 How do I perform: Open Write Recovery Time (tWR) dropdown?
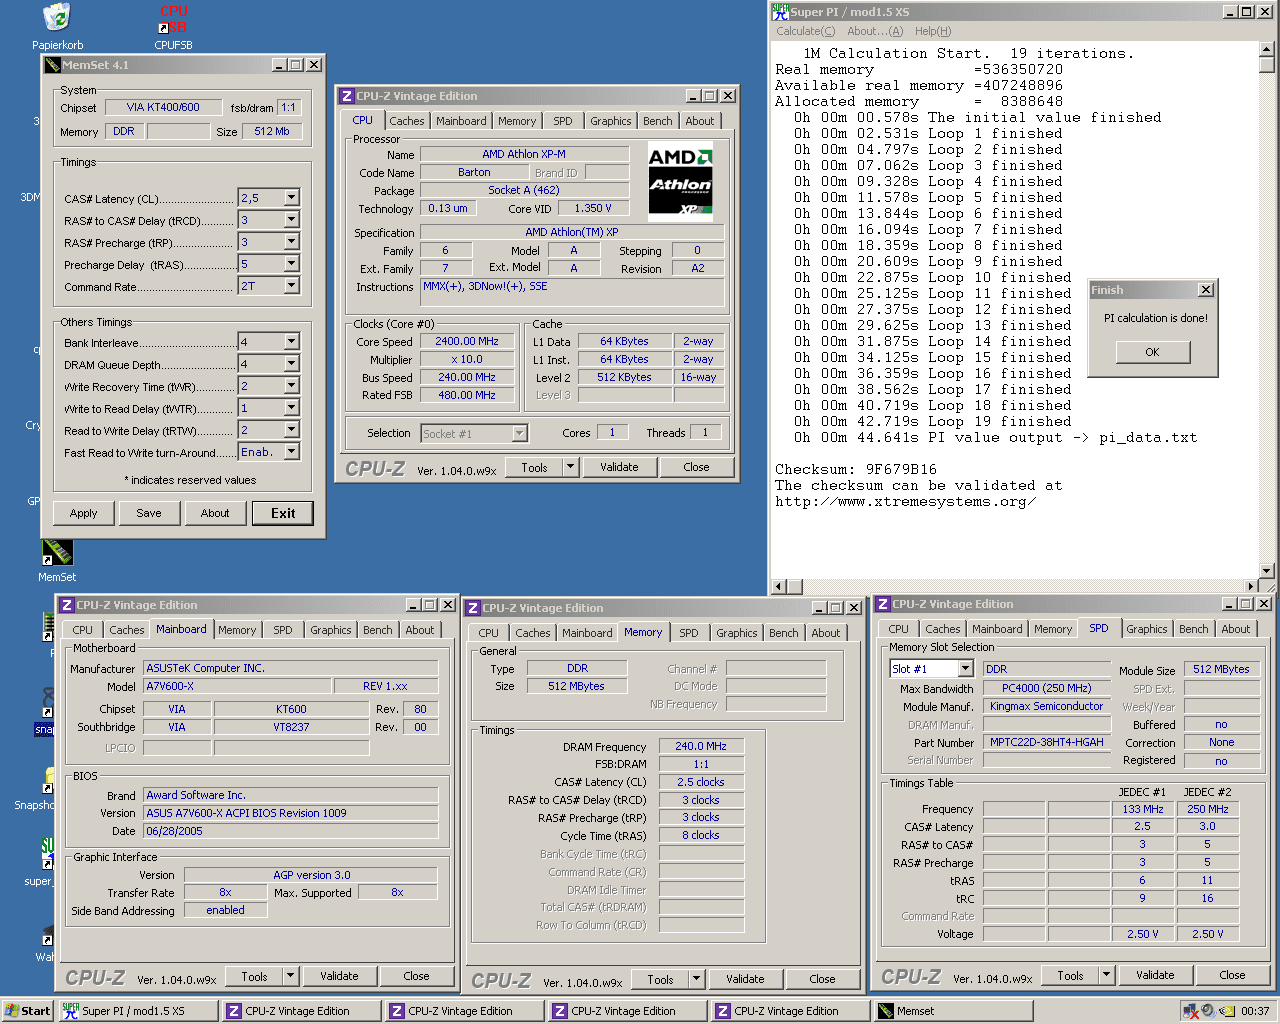[x=291, y=386]
